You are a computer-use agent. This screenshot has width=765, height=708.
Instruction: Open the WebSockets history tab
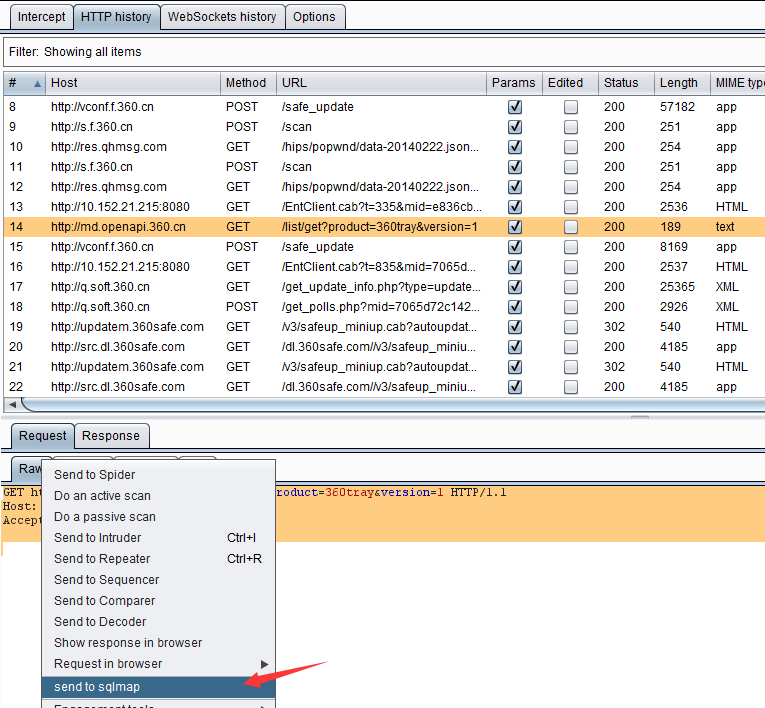pos(221,17)
